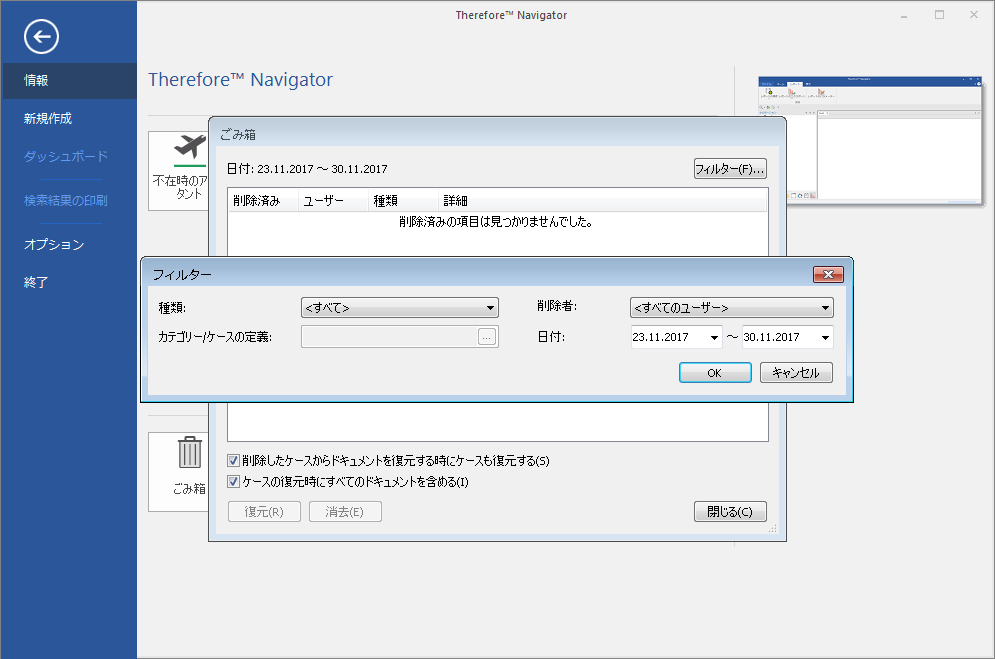Confirm filter with OK button

pos(715,373)
